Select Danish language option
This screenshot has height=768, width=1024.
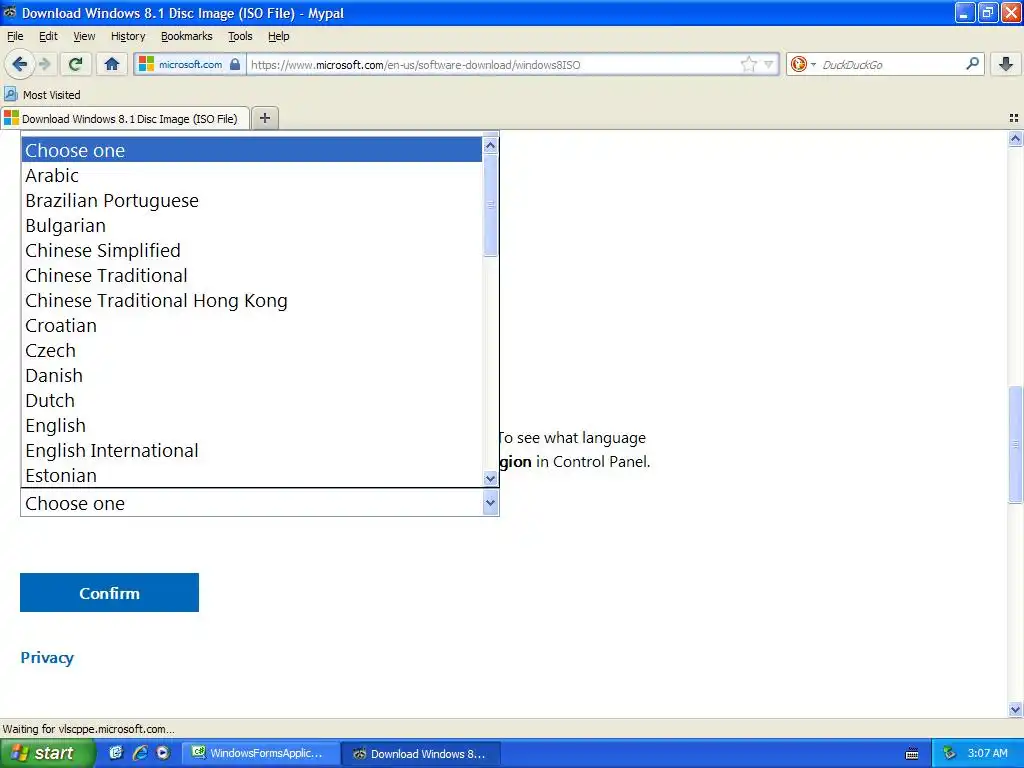252,376
